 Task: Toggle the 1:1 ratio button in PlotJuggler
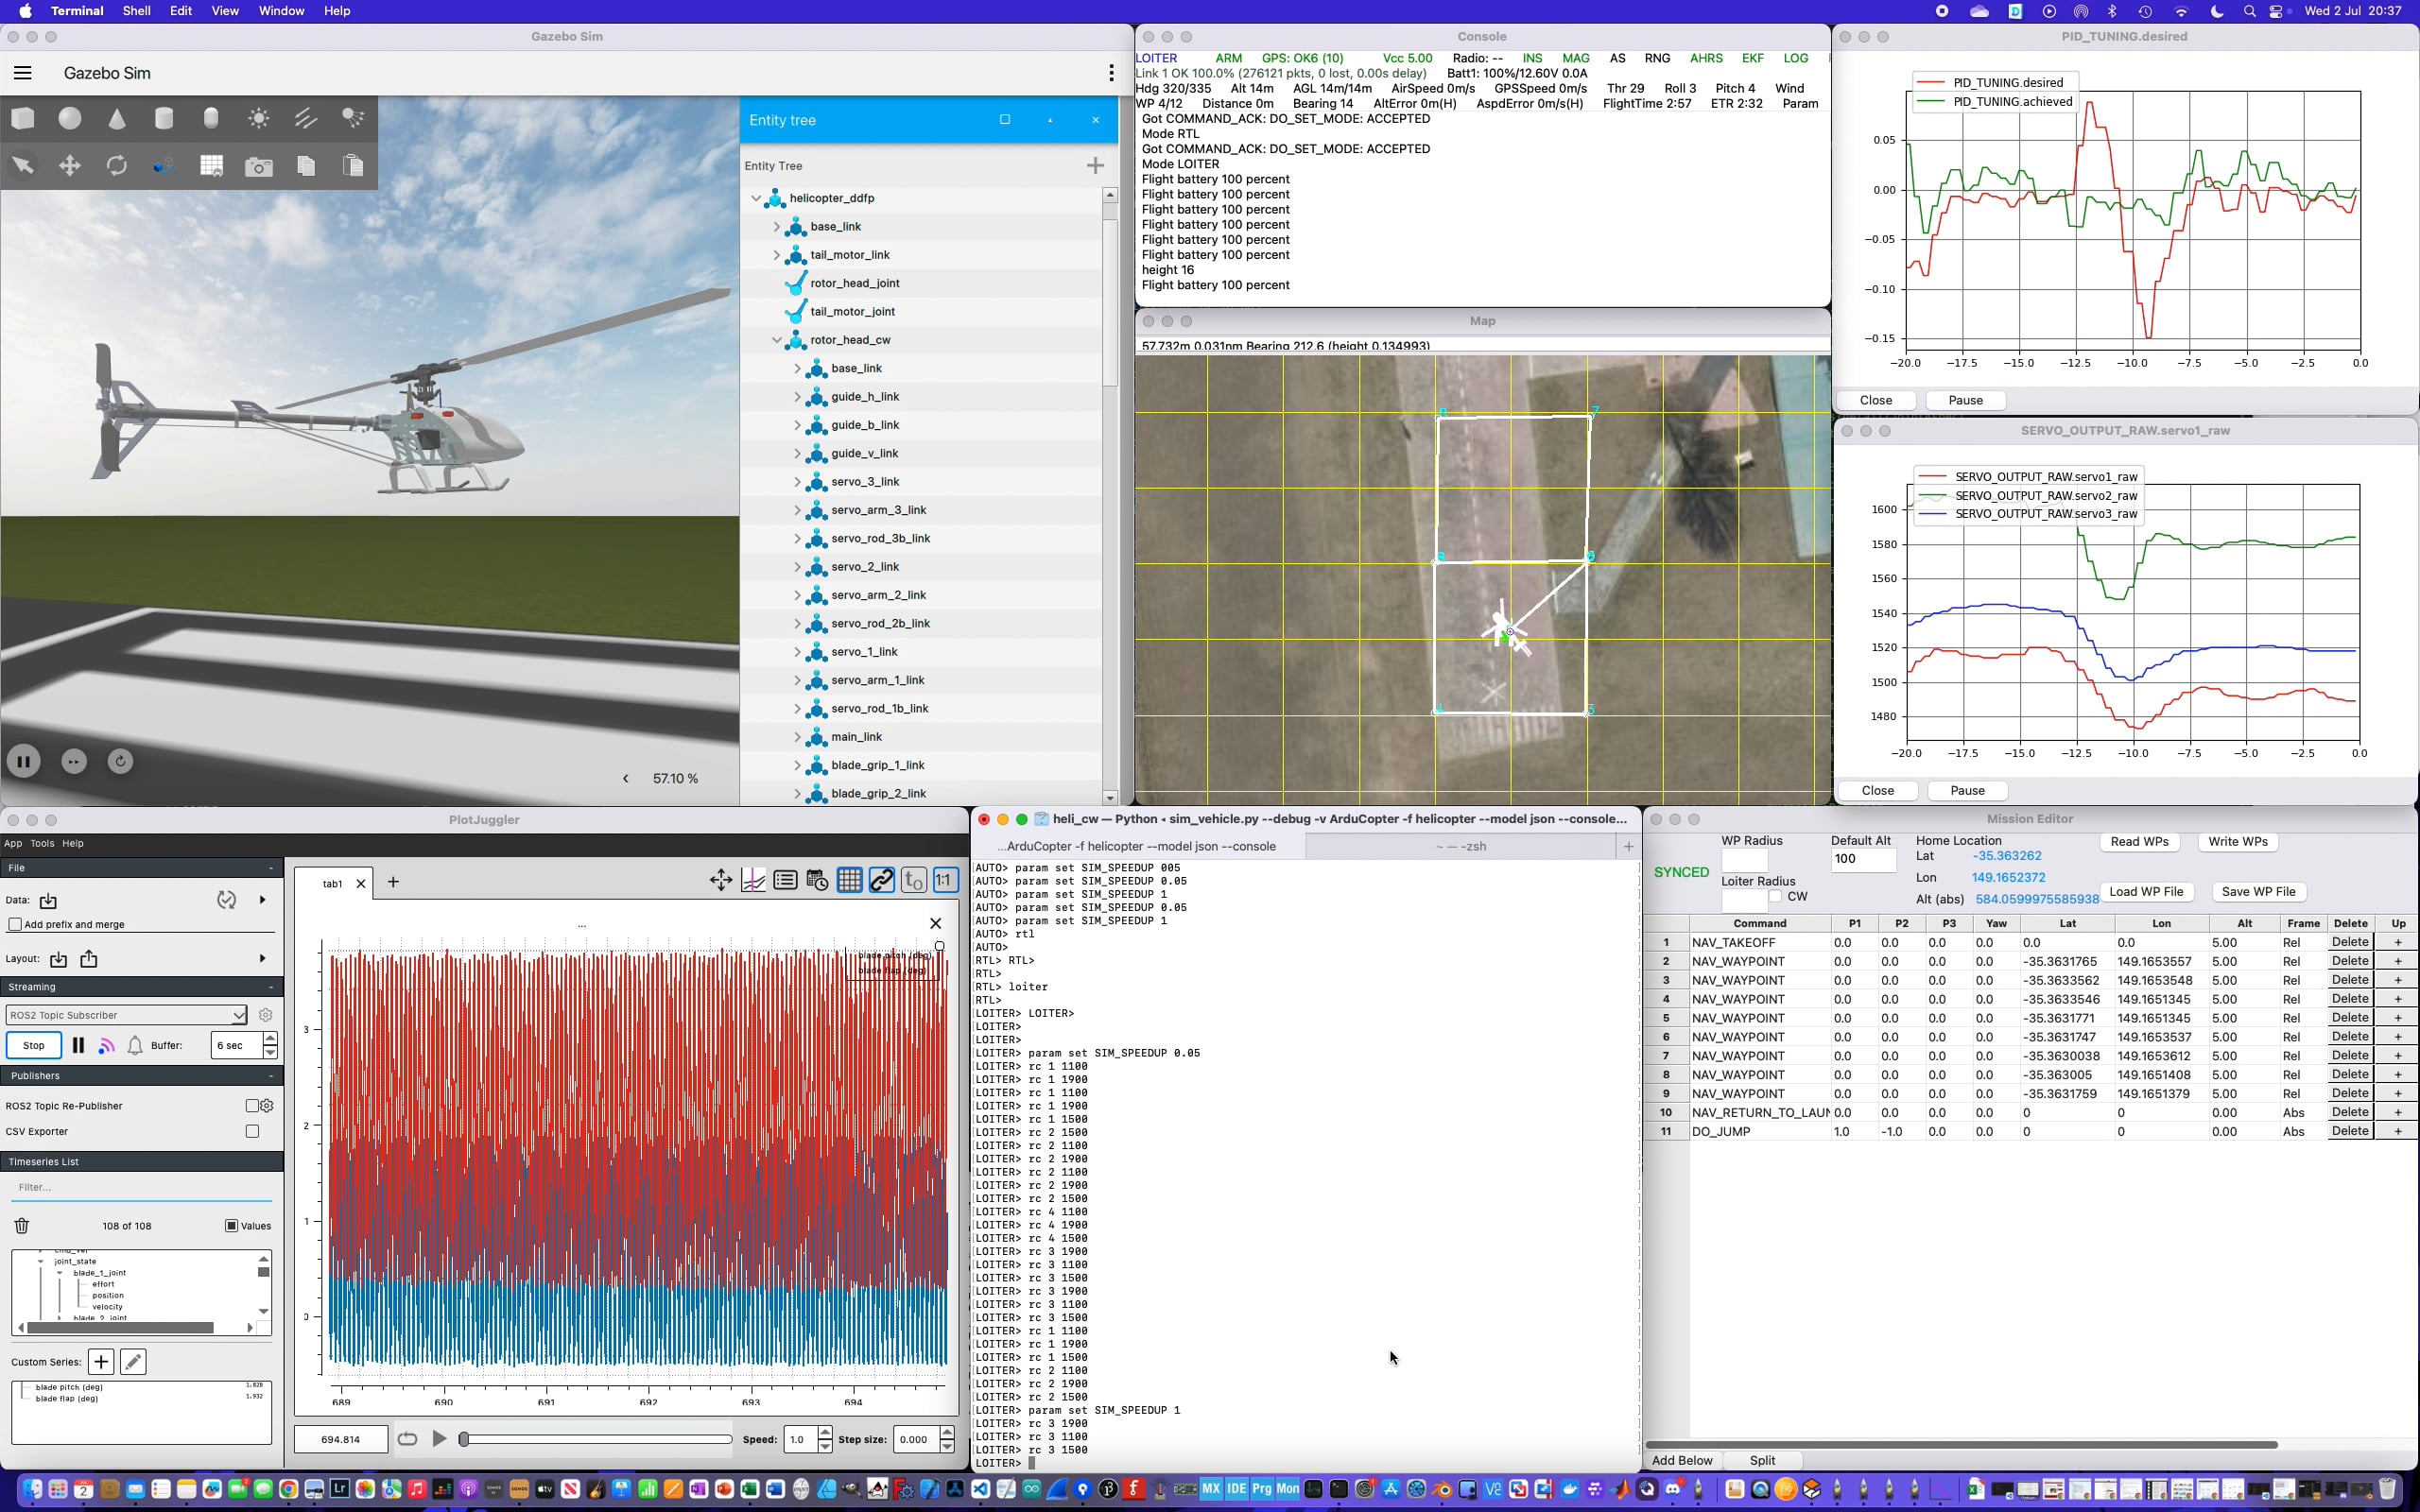pyautogui.click(x=945, y=880)
